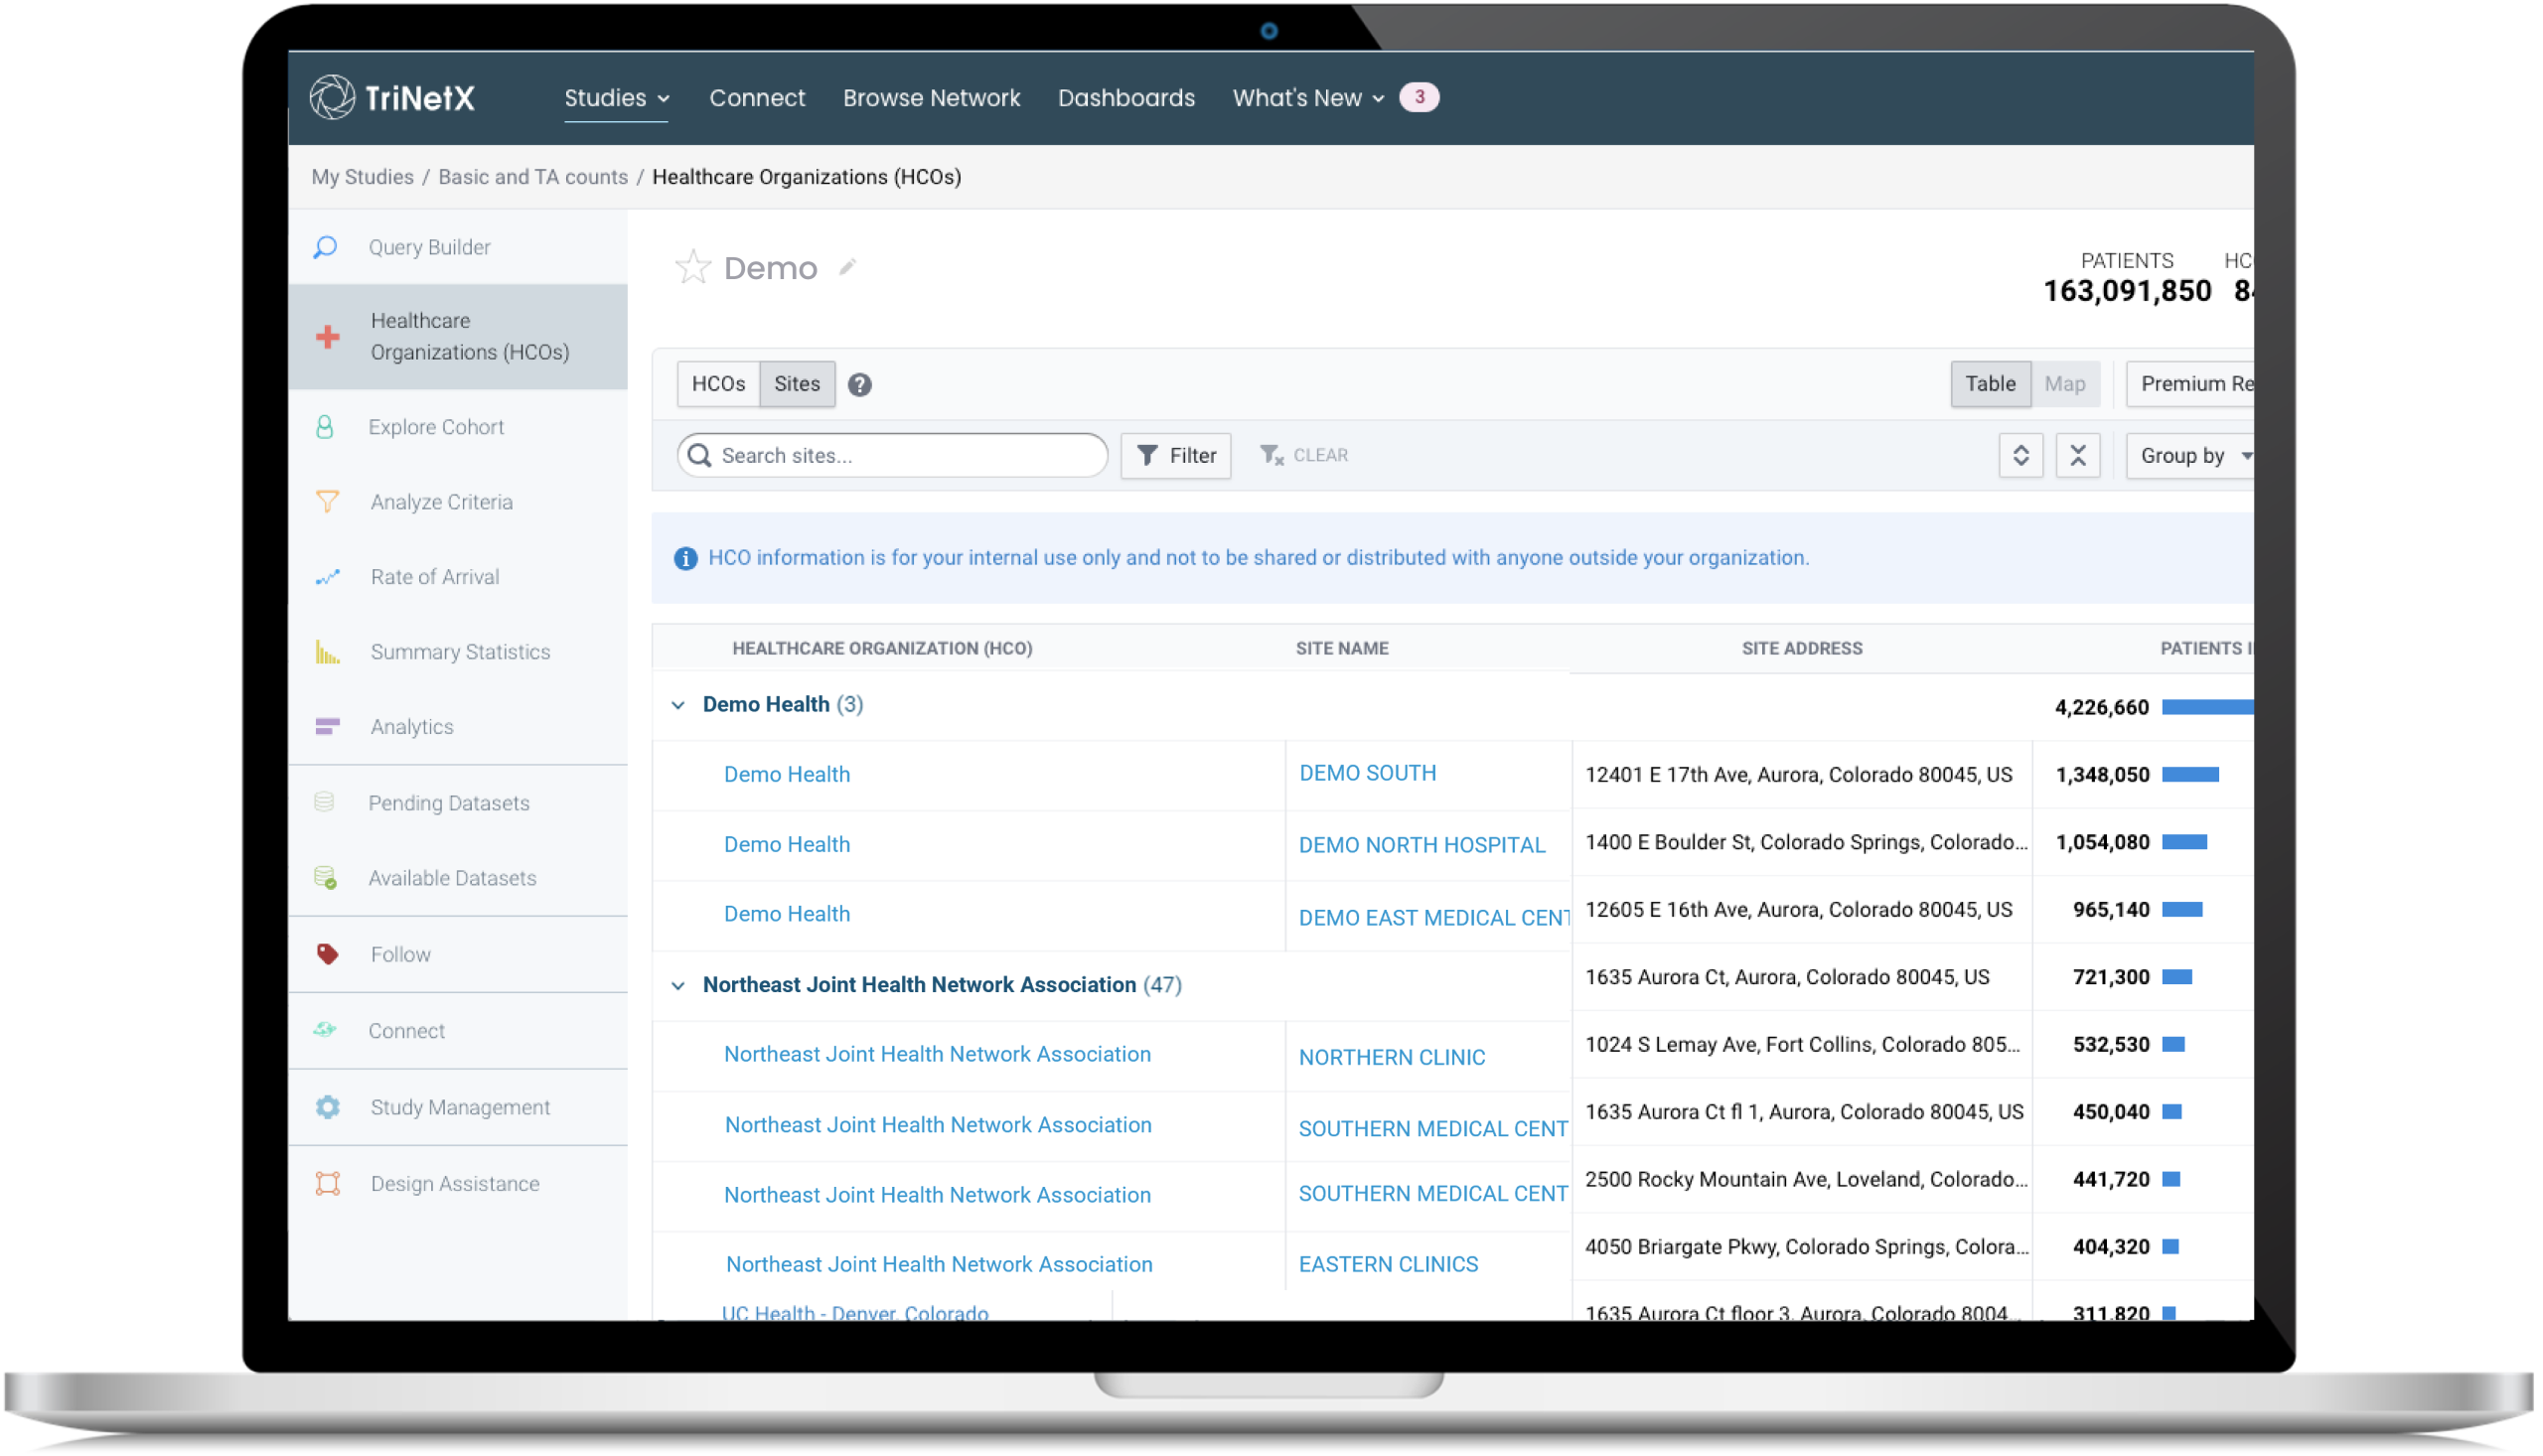This screenshot has height=1456, width=2543.
Task: Open Study Management gear item
Action: pyautogui.click(x=459, y=1107)
